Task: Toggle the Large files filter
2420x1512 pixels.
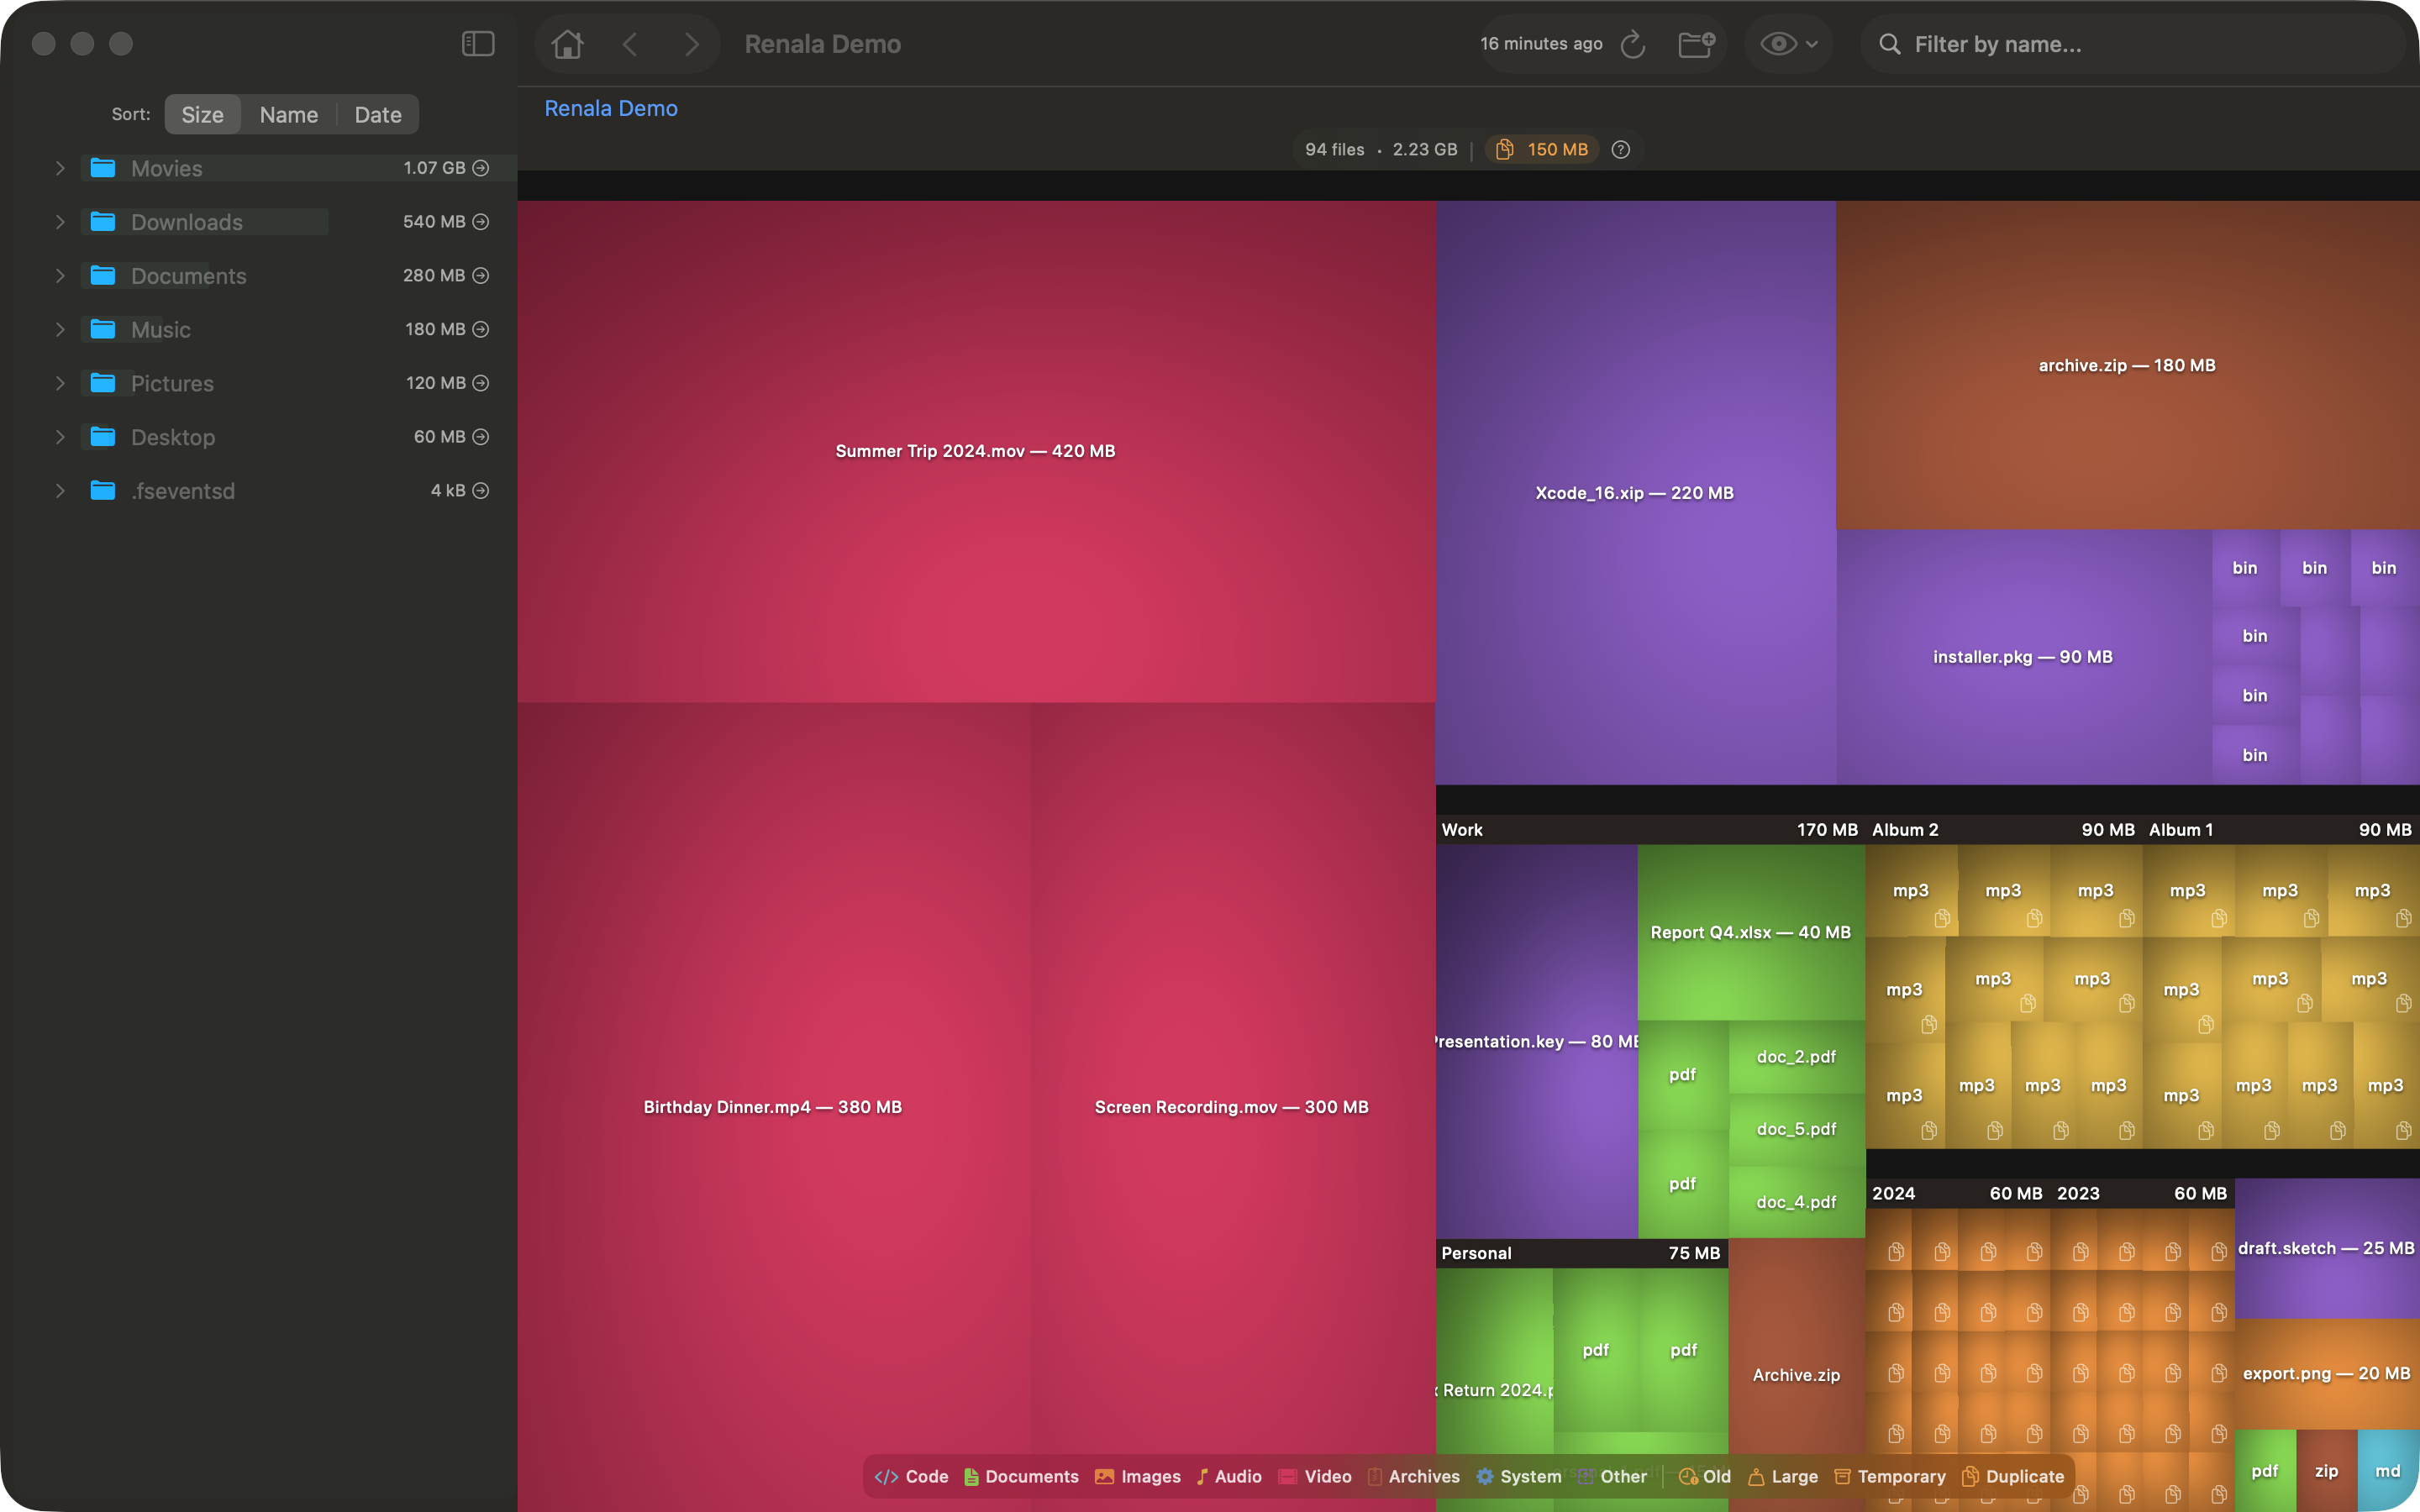Action: click(1784, 1476)
